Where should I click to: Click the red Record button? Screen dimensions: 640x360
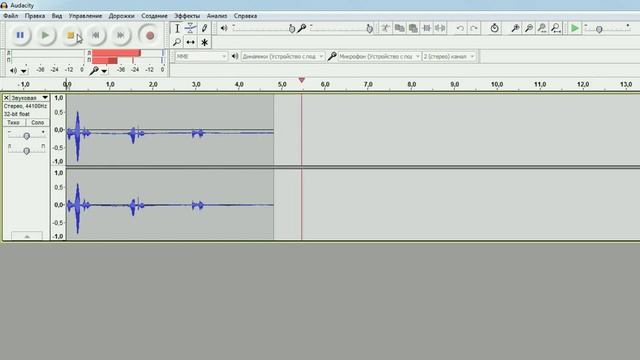(150, 36)
